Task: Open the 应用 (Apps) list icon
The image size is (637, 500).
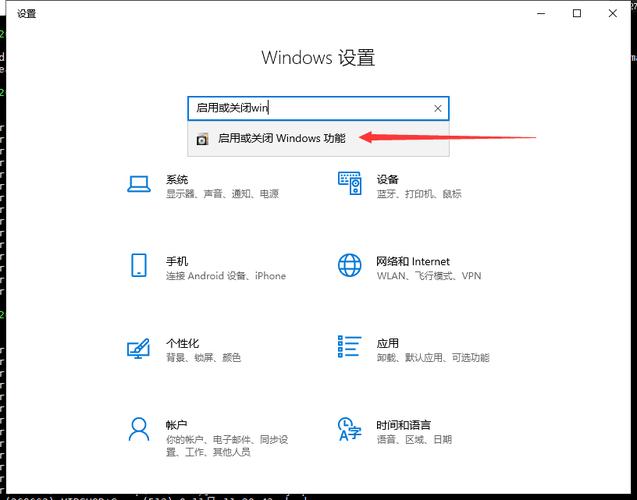Action: click(x=349, y=346)
